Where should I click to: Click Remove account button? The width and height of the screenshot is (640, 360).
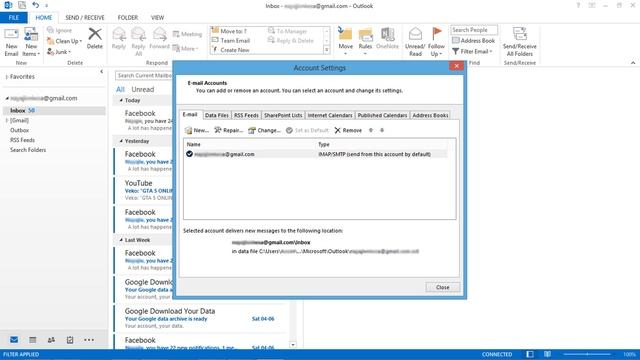348,130
